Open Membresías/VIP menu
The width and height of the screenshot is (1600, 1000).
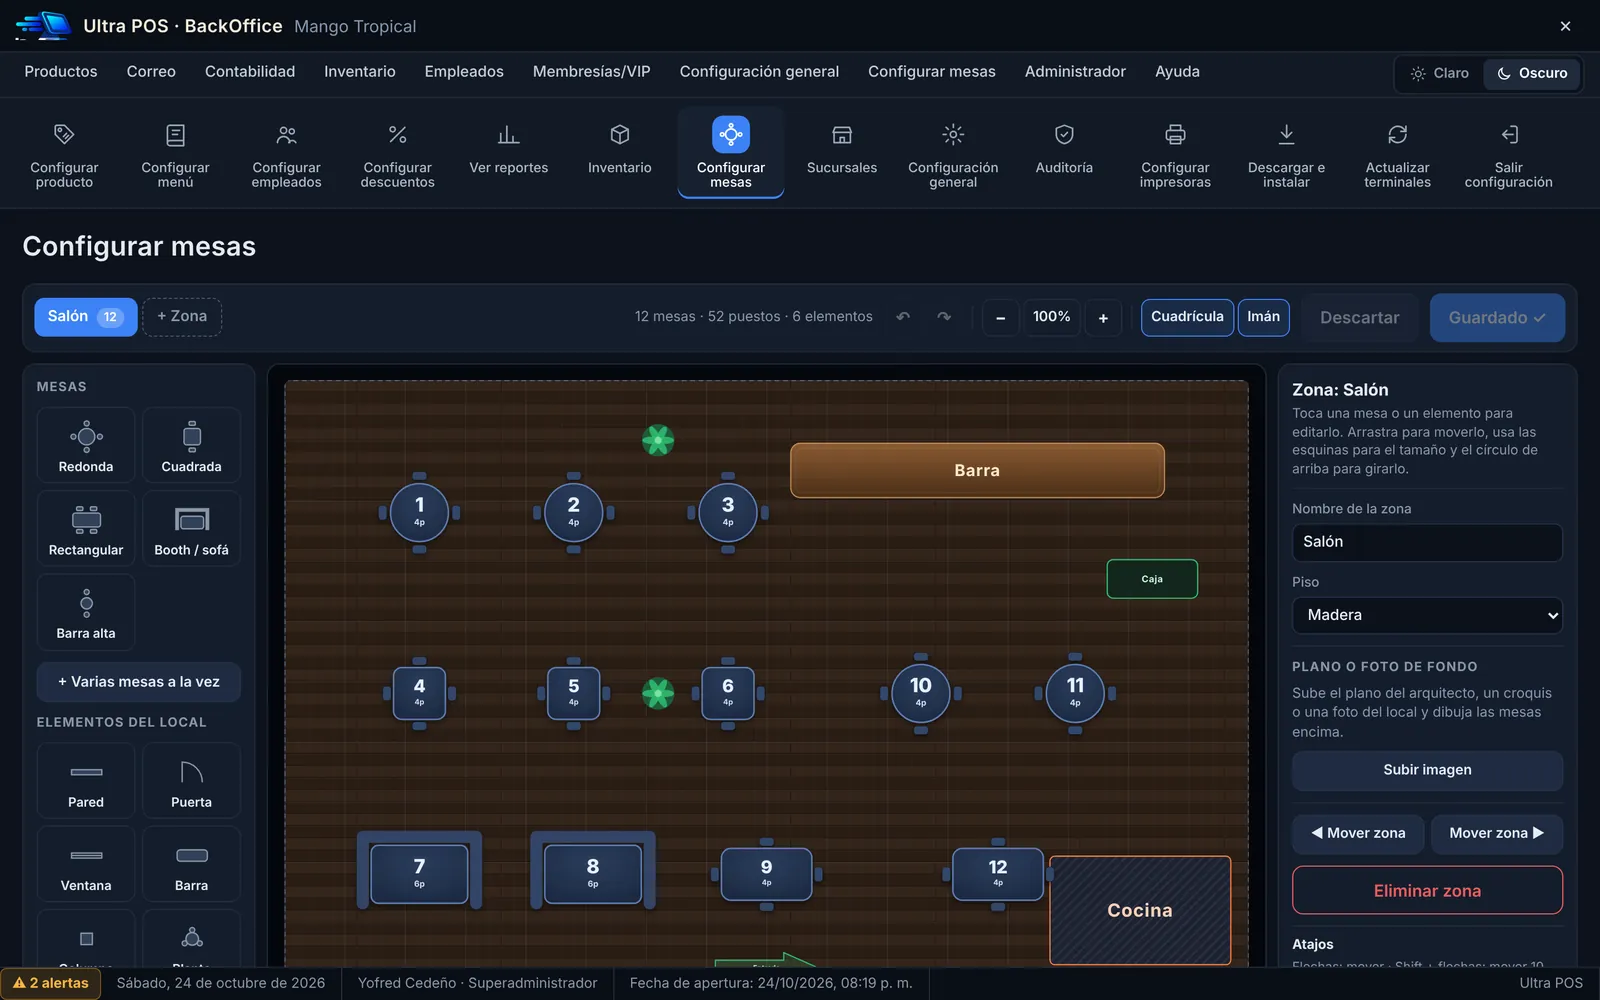click(592, 72)
